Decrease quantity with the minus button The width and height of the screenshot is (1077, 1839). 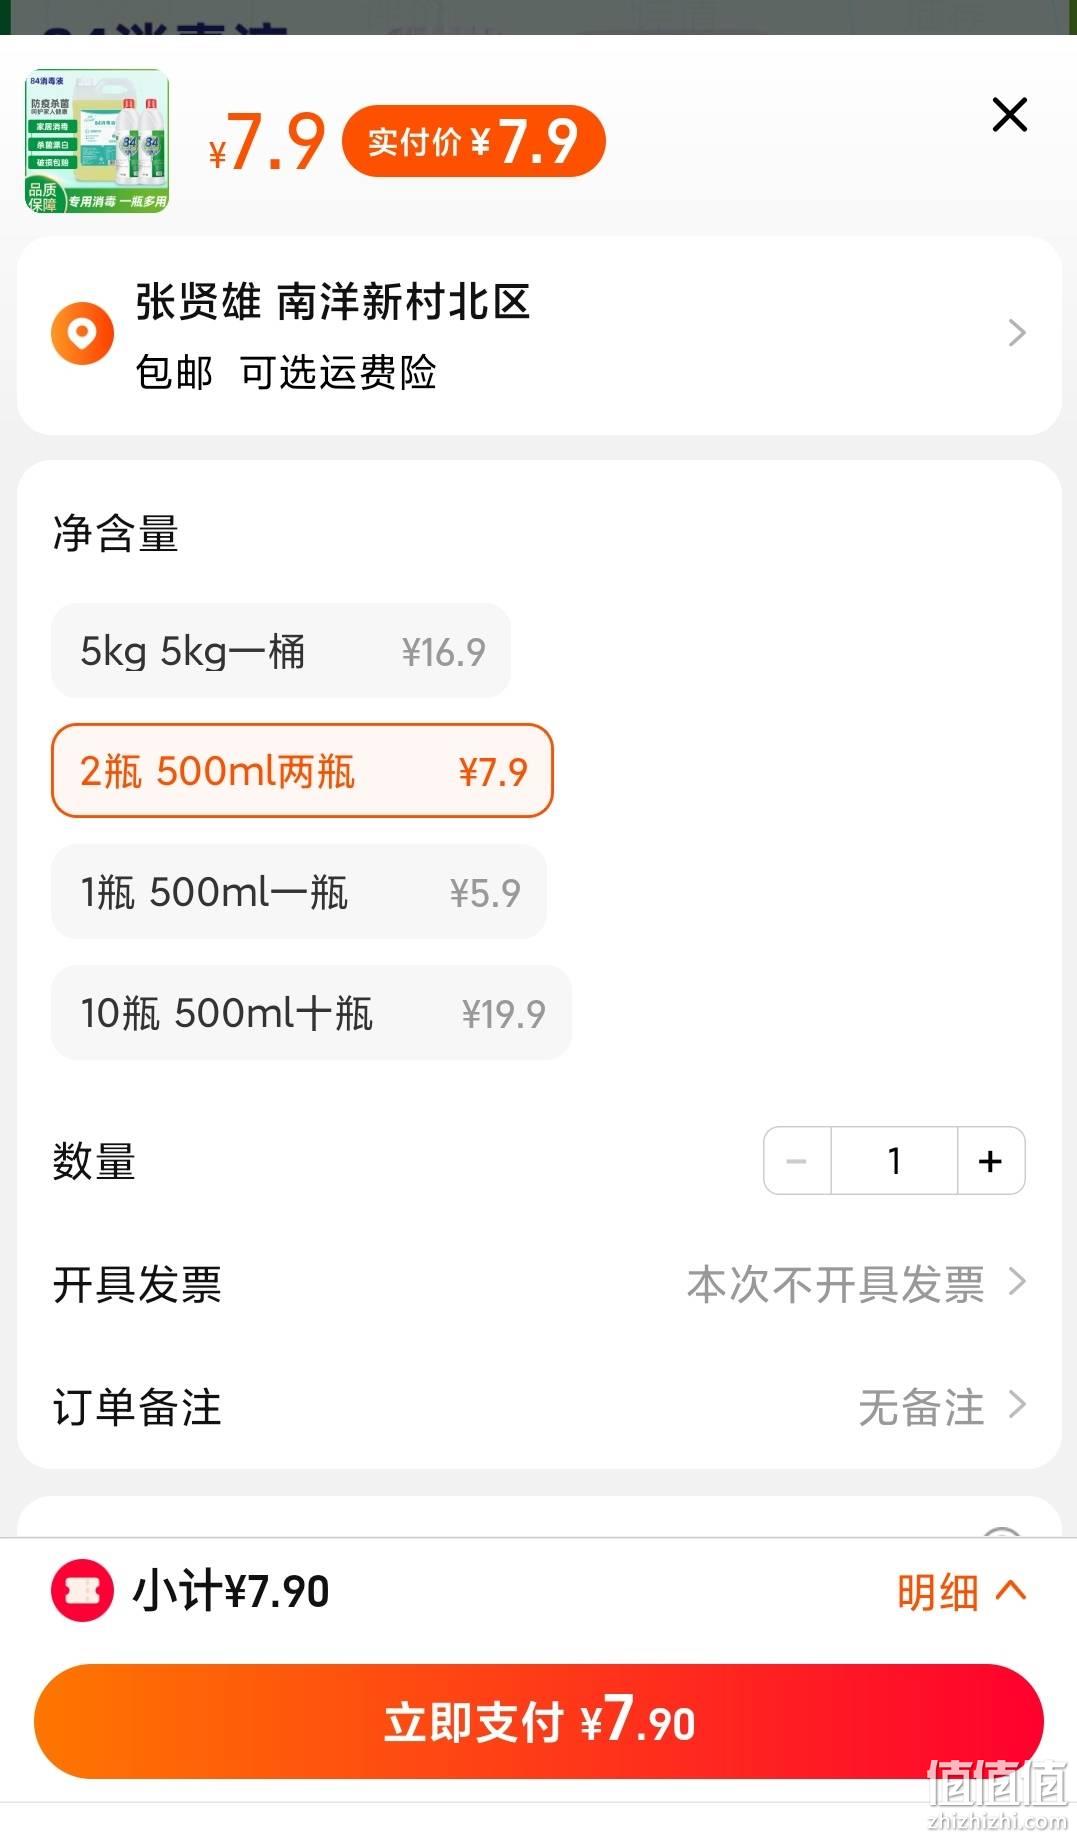pyautogui.click(x=797, y=1161)
